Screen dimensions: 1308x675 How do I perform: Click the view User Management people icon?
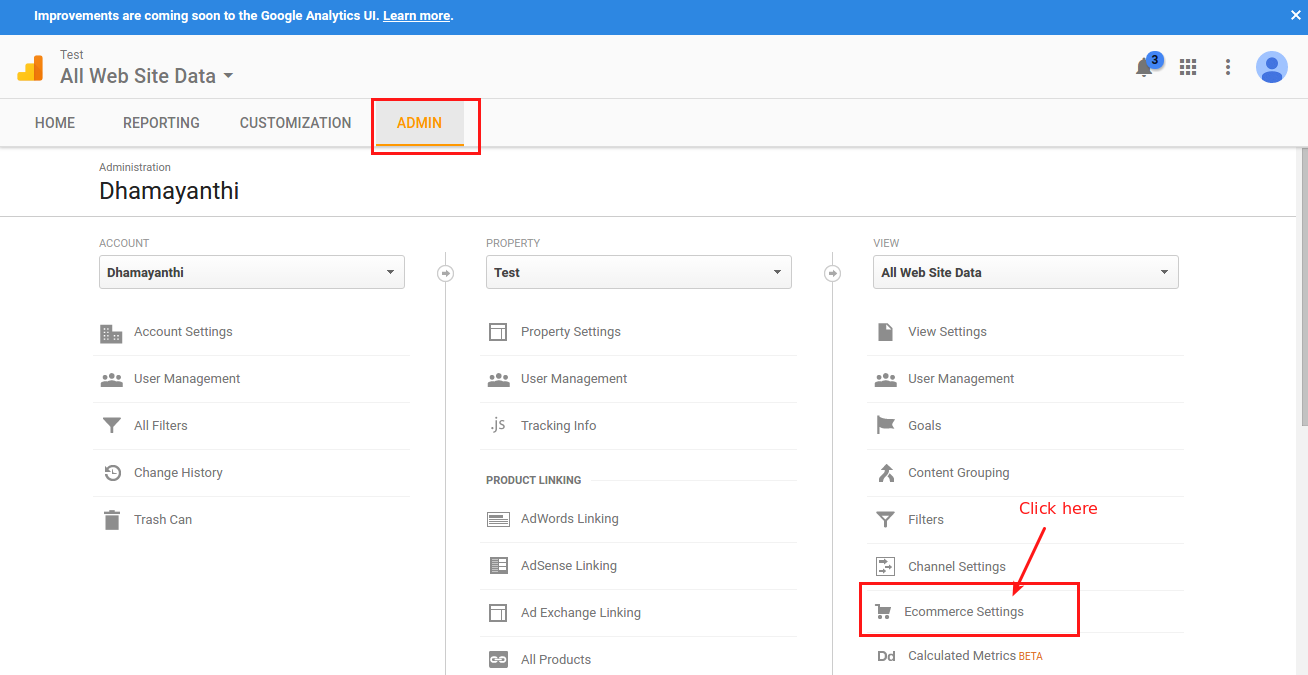[885, 379]
